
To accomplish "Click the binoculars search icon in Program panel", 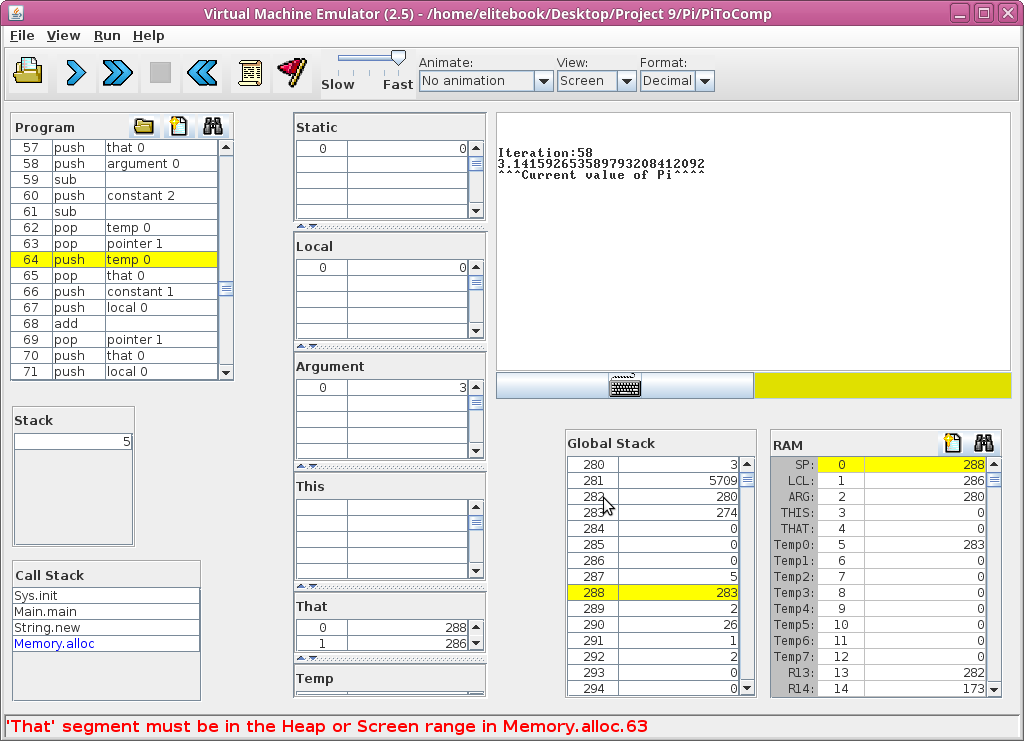I will point(212,126).
